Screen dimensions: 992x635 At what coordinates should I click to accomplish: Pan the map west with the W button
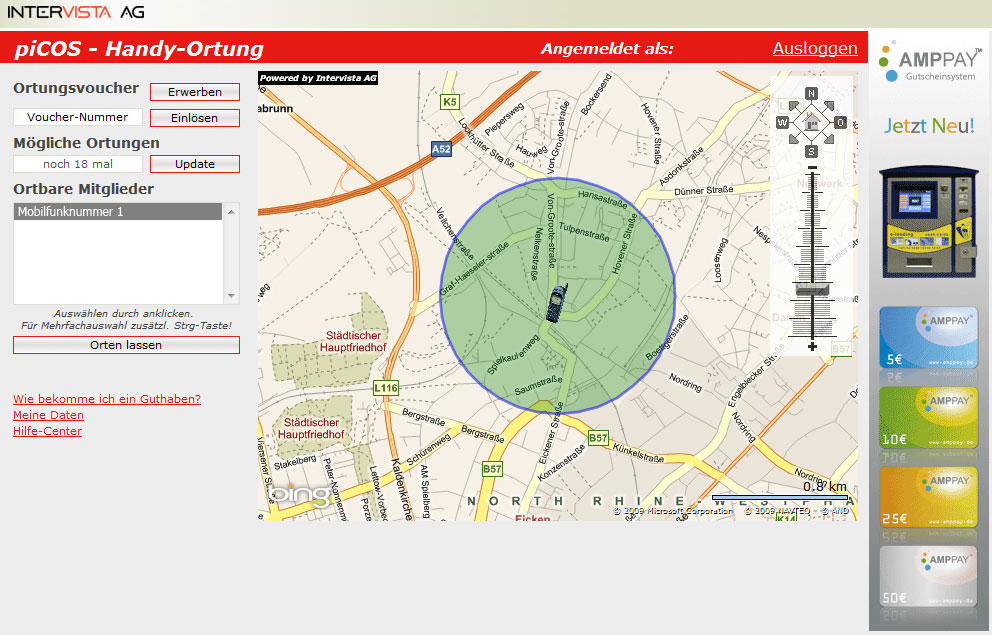(783, 122)
